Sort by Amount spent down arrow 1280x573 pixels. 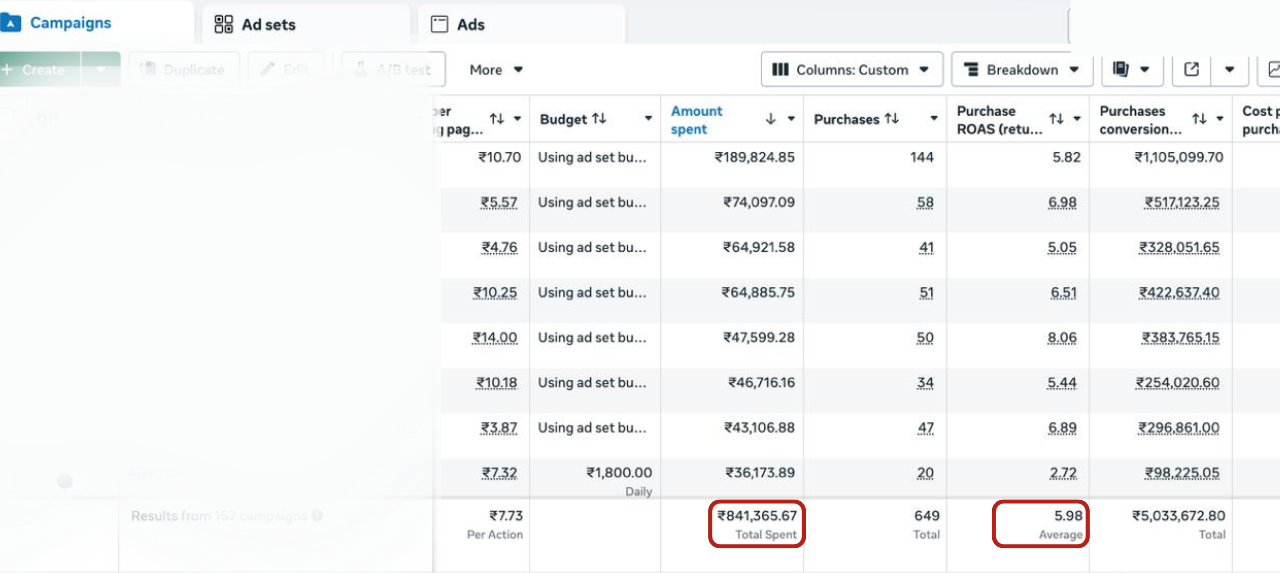pos(770,119)
